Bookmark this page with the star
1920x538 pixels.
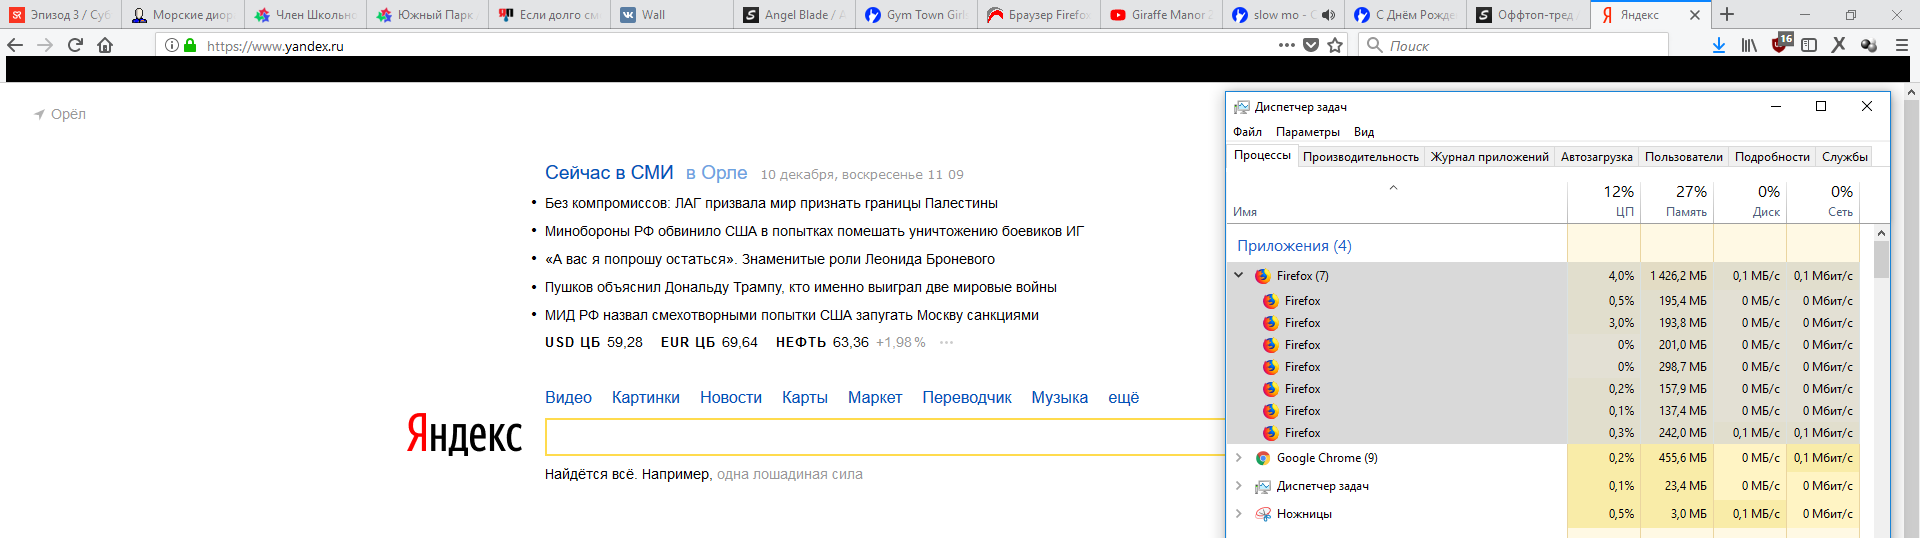point(1335,45)
